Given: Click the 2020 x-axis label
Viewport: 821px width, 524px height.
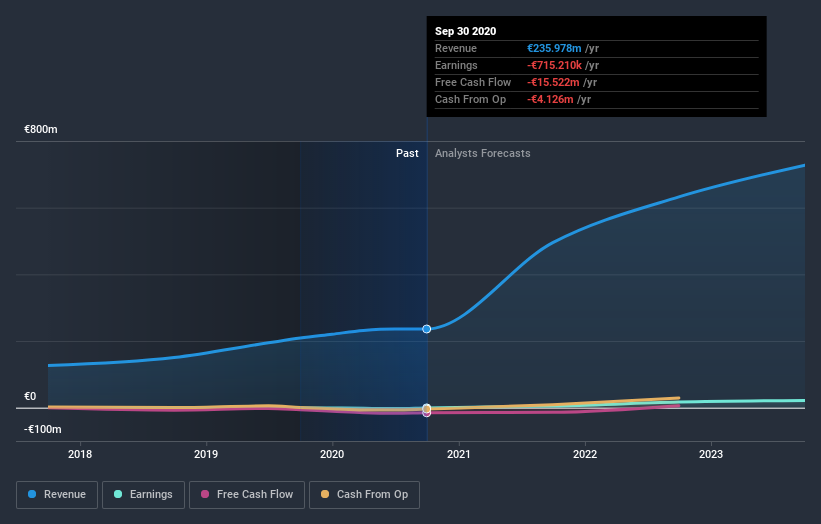Looking at the screenshot, I should [332, 454].
